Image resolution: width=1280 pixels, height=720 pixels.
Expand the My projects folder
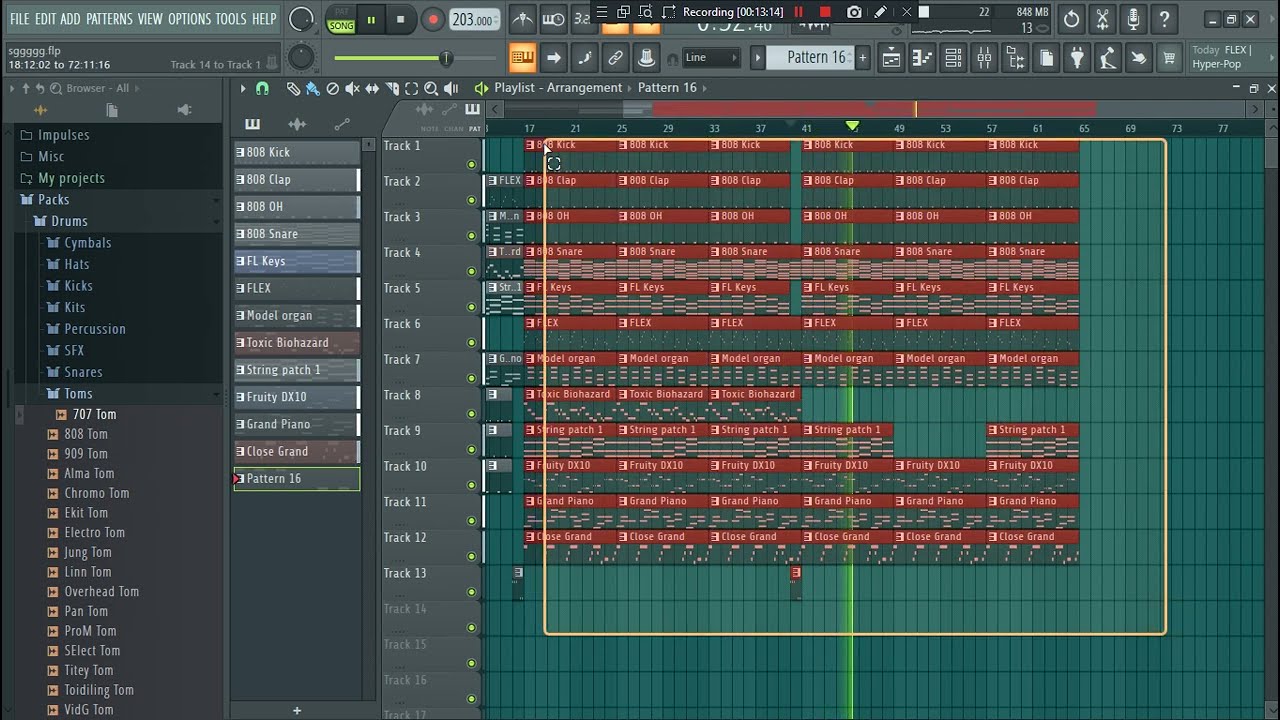71,178
